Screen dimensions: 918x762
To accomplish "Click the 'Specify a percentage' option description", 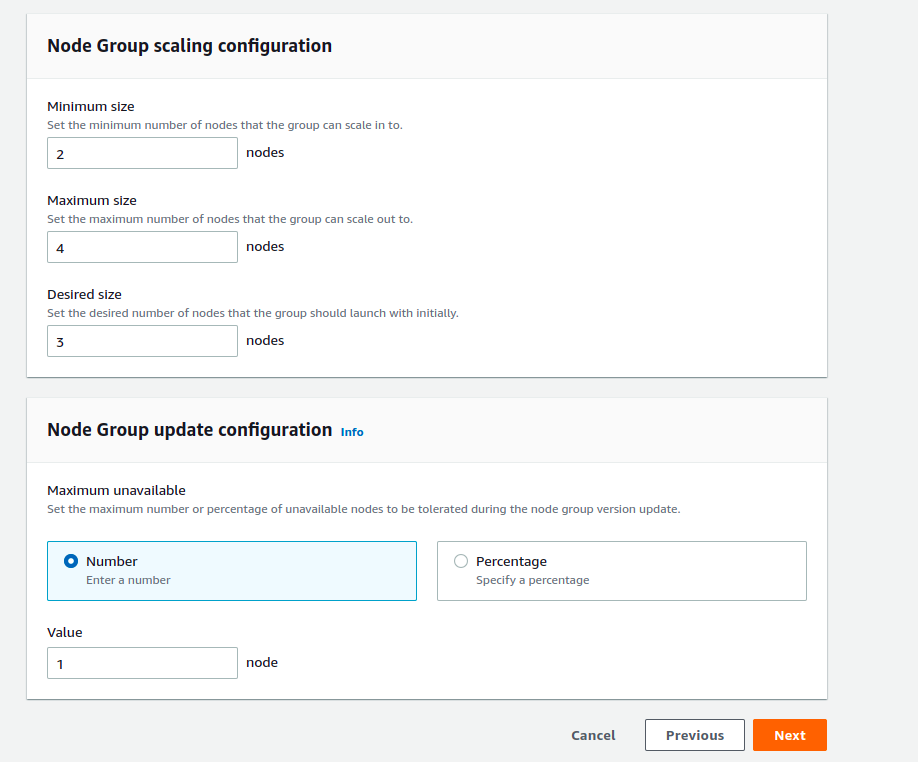I will [532, 580].
